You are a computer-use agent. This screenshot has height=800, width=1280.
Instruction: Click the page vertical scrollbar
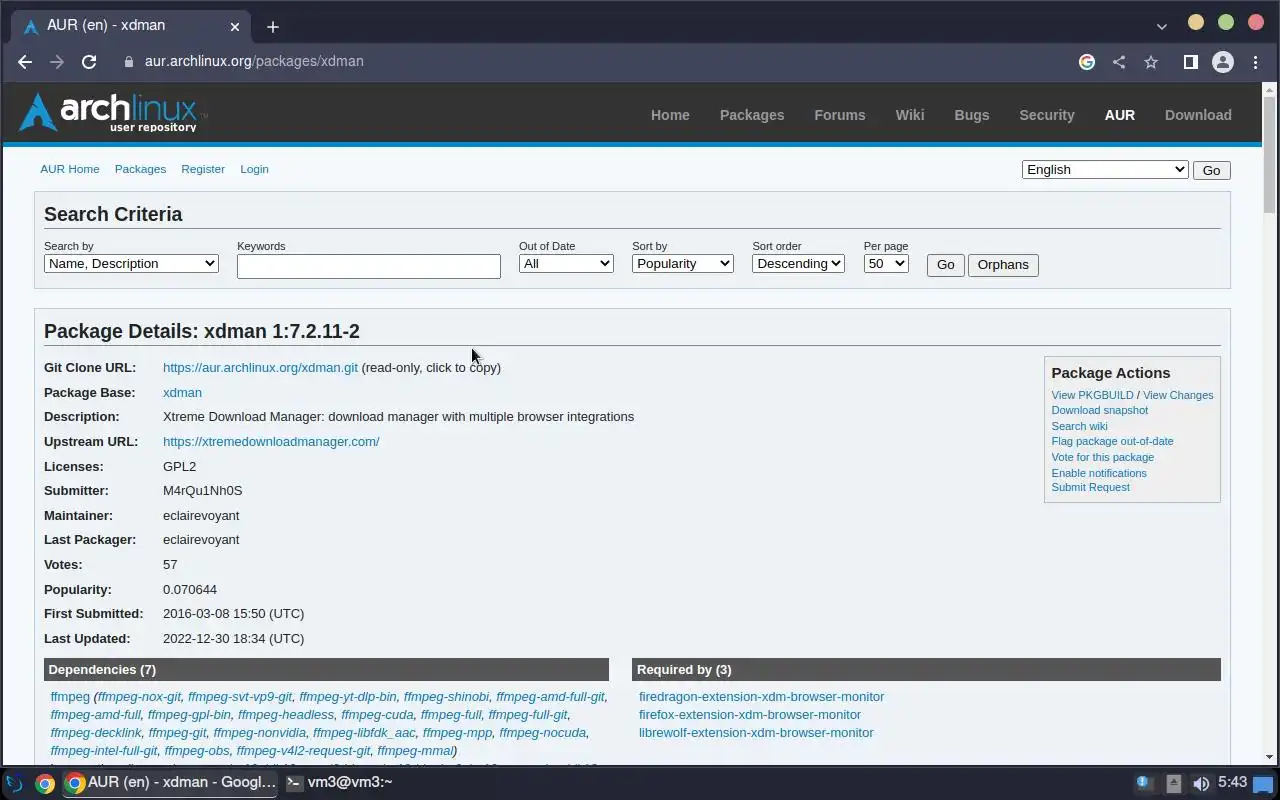click(x=1270, y=156)
